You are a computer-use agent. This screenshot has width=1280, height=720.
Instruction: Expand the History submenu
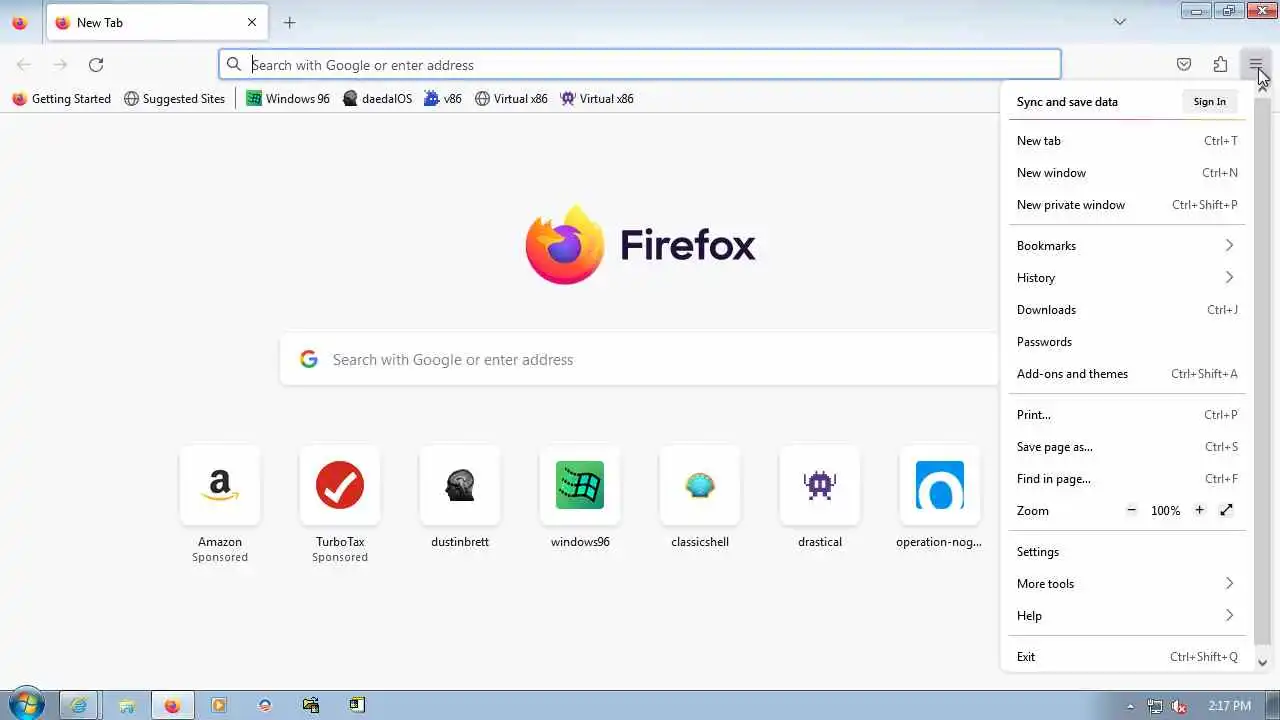1127,278
